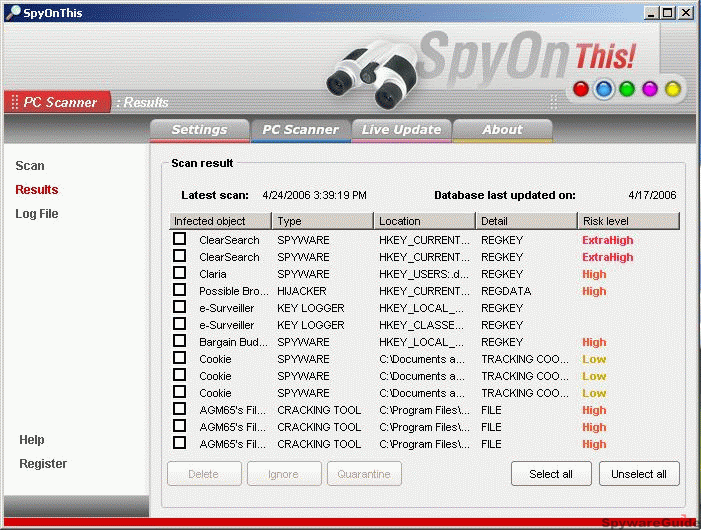Viewport: 701px width, 530px height.
Task: Select Scan in the left sidebar
Action: [x=30, y=166]
